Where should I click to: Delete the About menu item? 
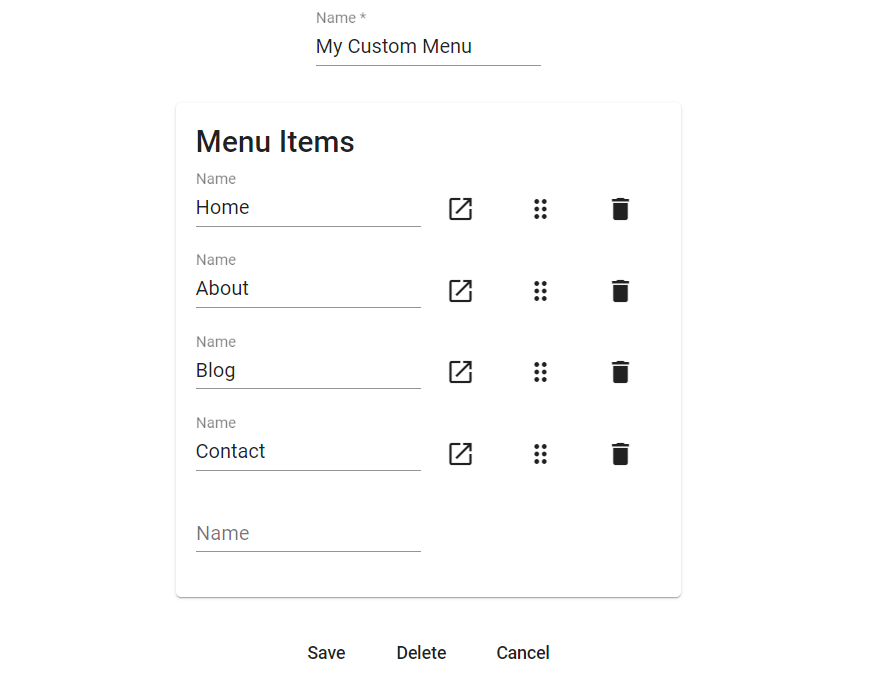pyautogui.click(x=620, y=291)
